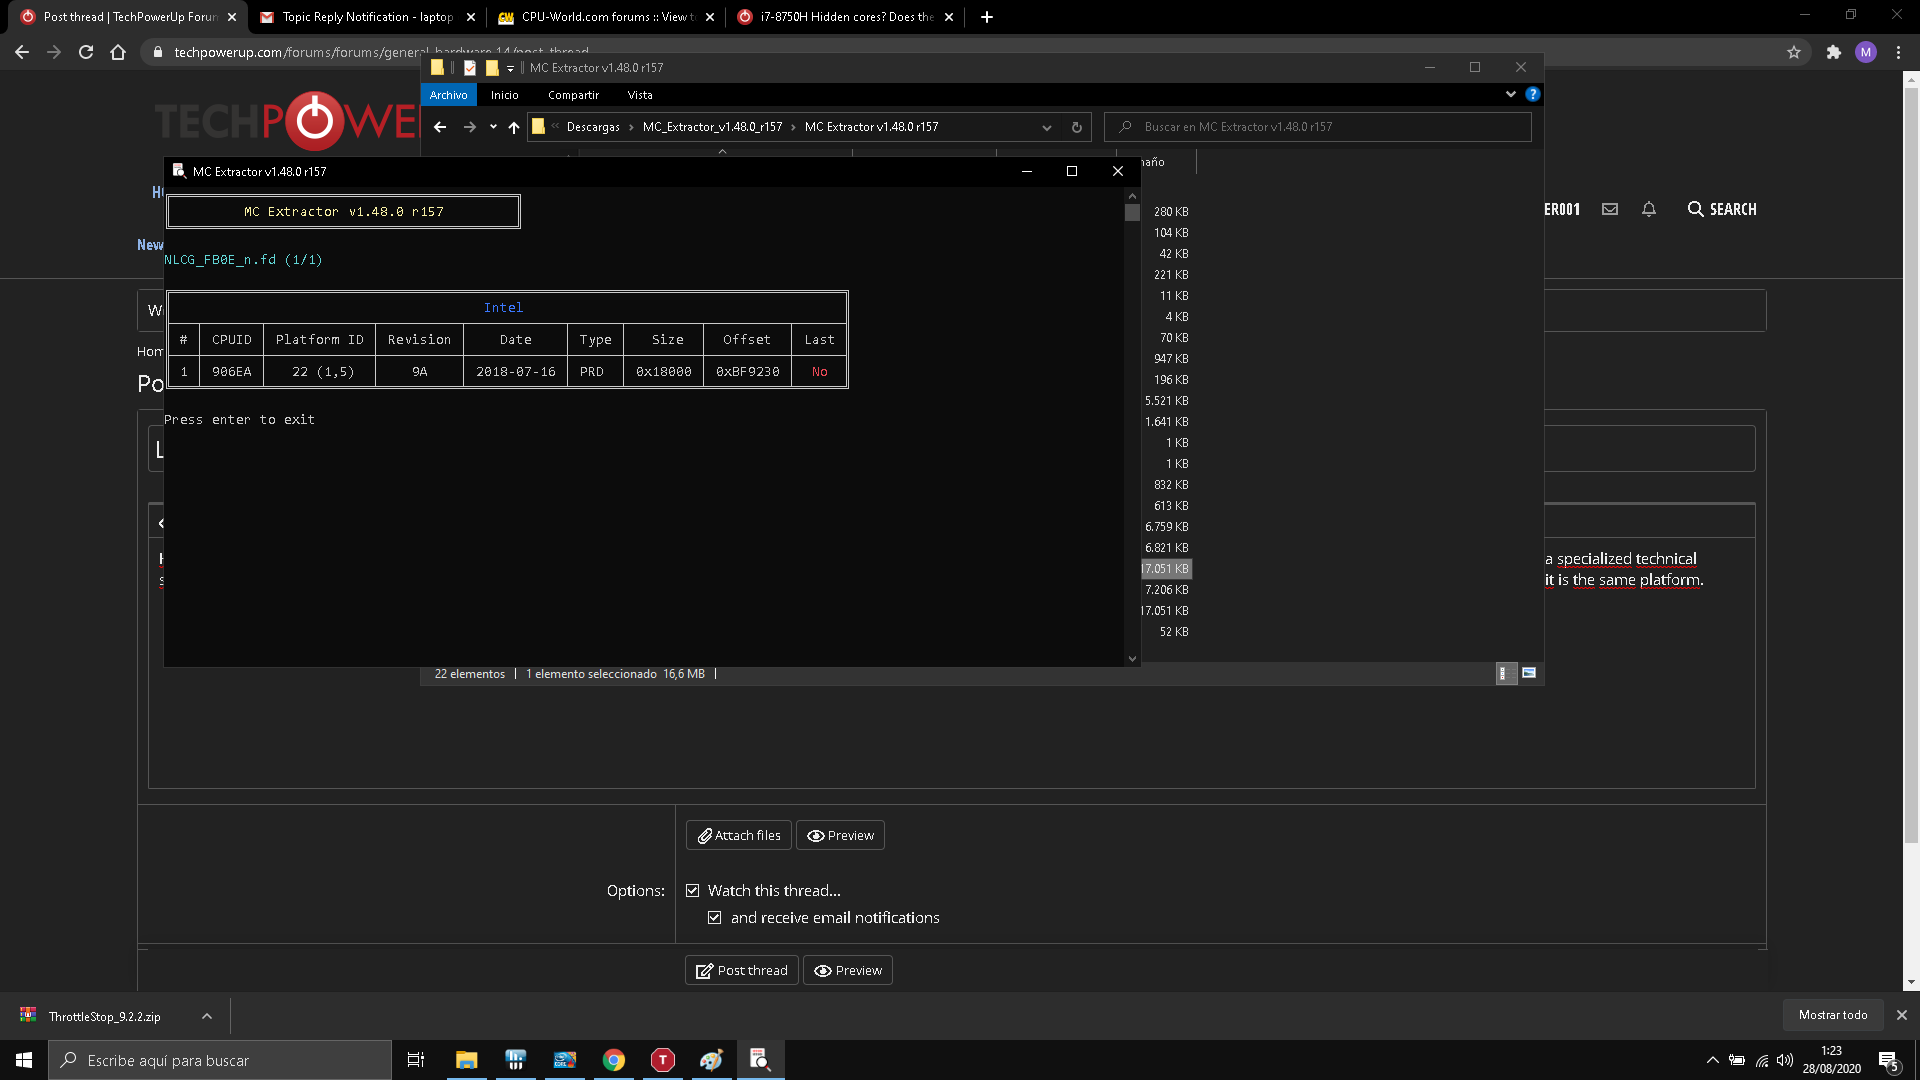Switch Explorer to details view icon
The width and height of the screenshot is (1920, 1080).
pyautogui.click(x=1506, y=673)
